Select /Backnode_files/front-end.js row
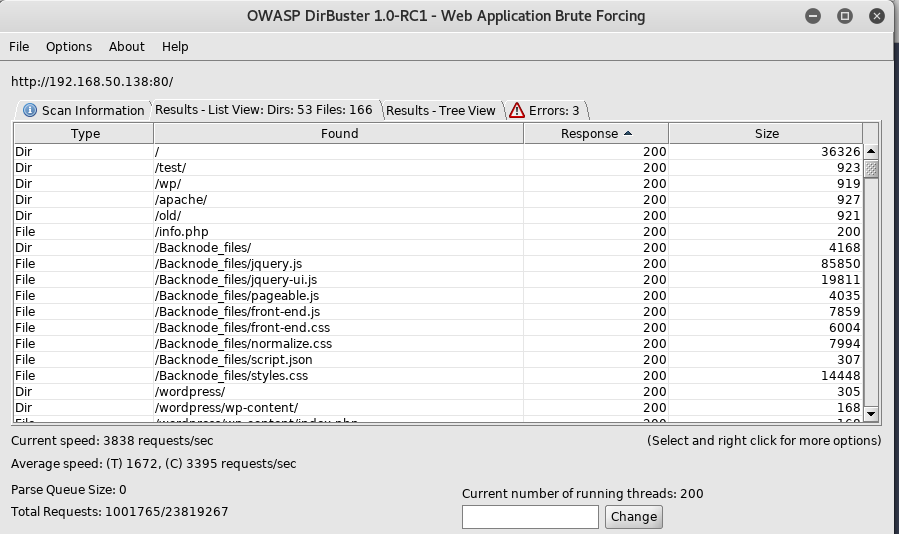Viewport: 899px width, 534px height. coord(438,312)
